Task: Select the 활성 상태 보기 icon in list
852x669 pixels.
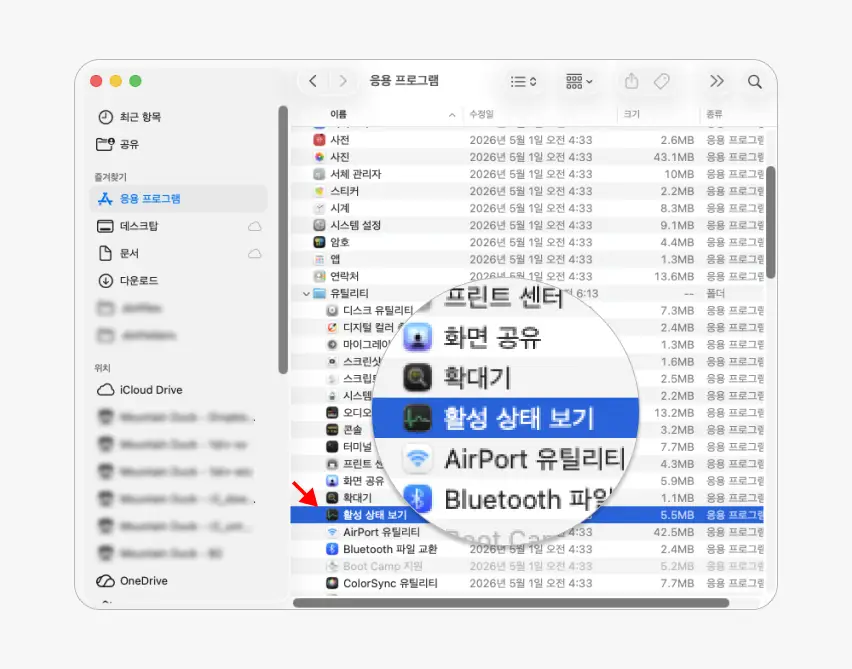Action: (x=332, y=515)
